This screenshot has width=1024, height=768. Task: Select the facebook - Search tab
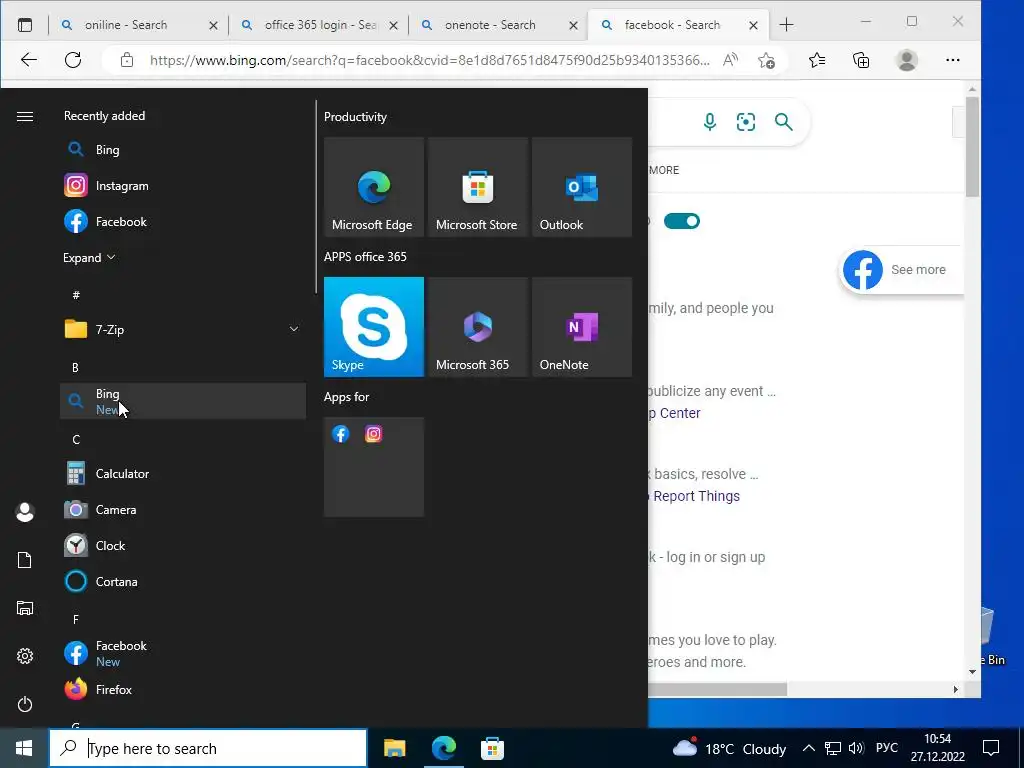679,25
